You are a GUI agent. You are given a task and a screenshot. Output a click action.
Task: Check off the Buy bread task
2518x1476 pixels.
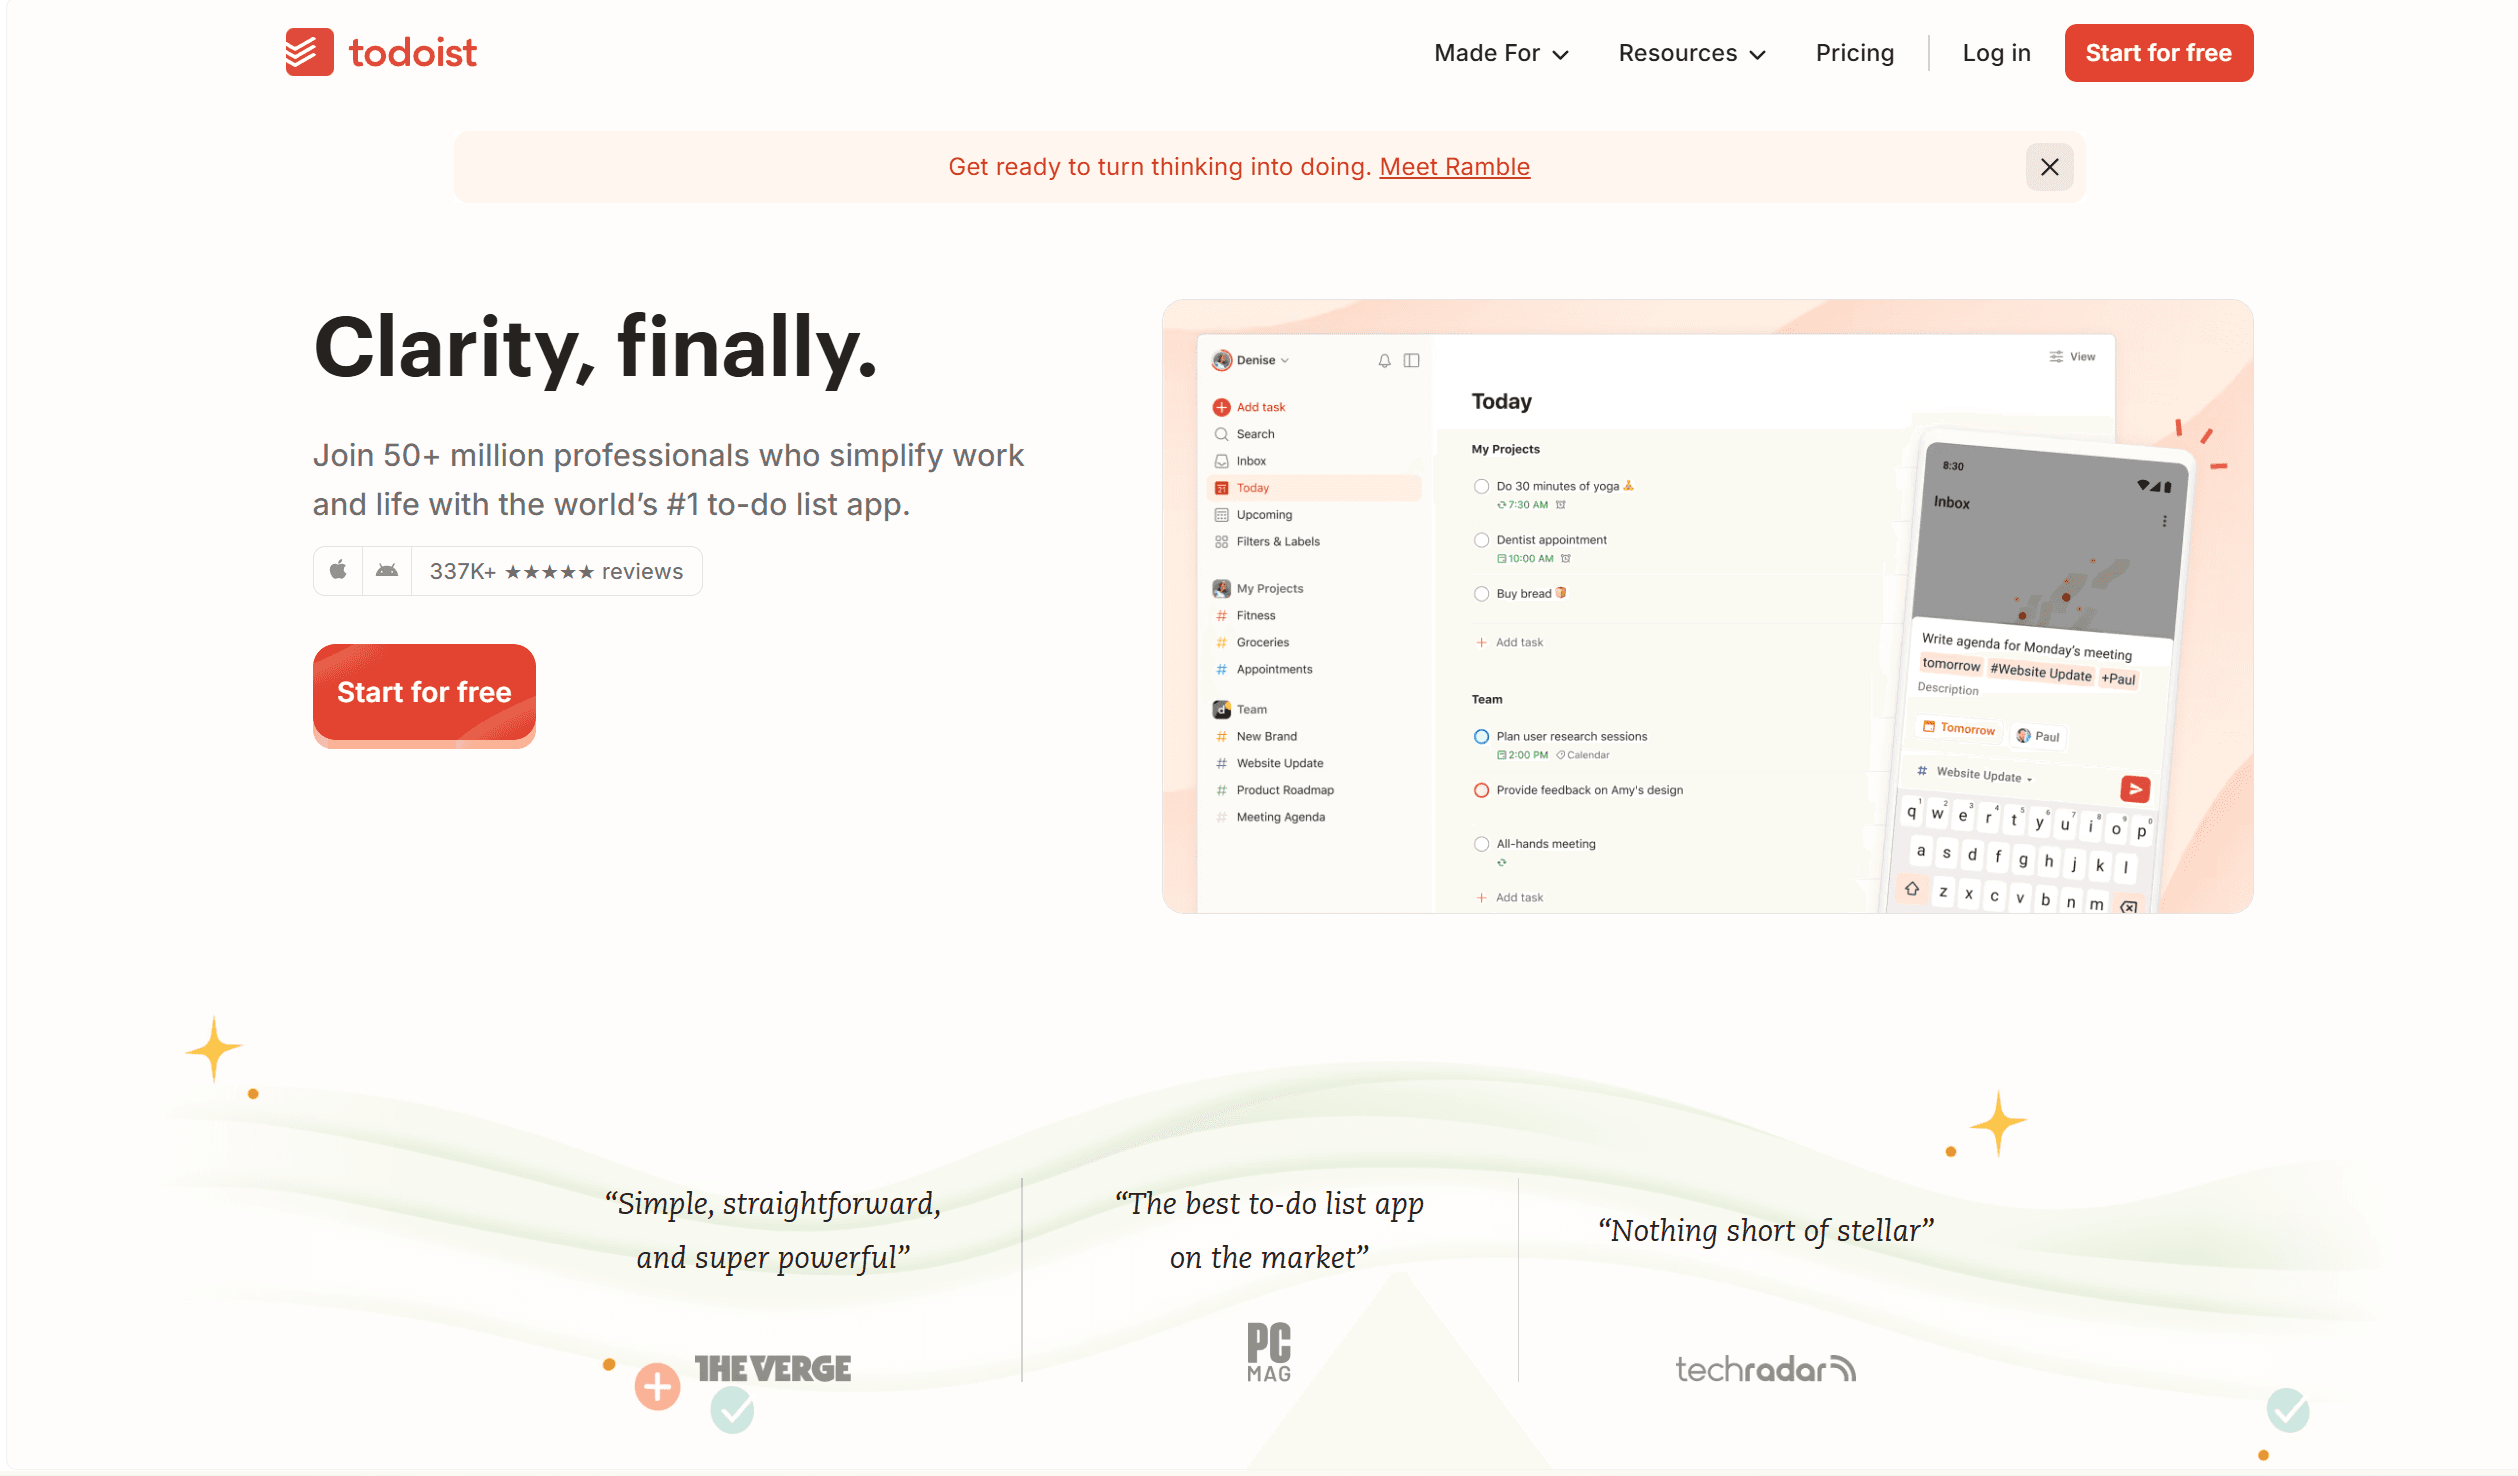click(1481, 594)
